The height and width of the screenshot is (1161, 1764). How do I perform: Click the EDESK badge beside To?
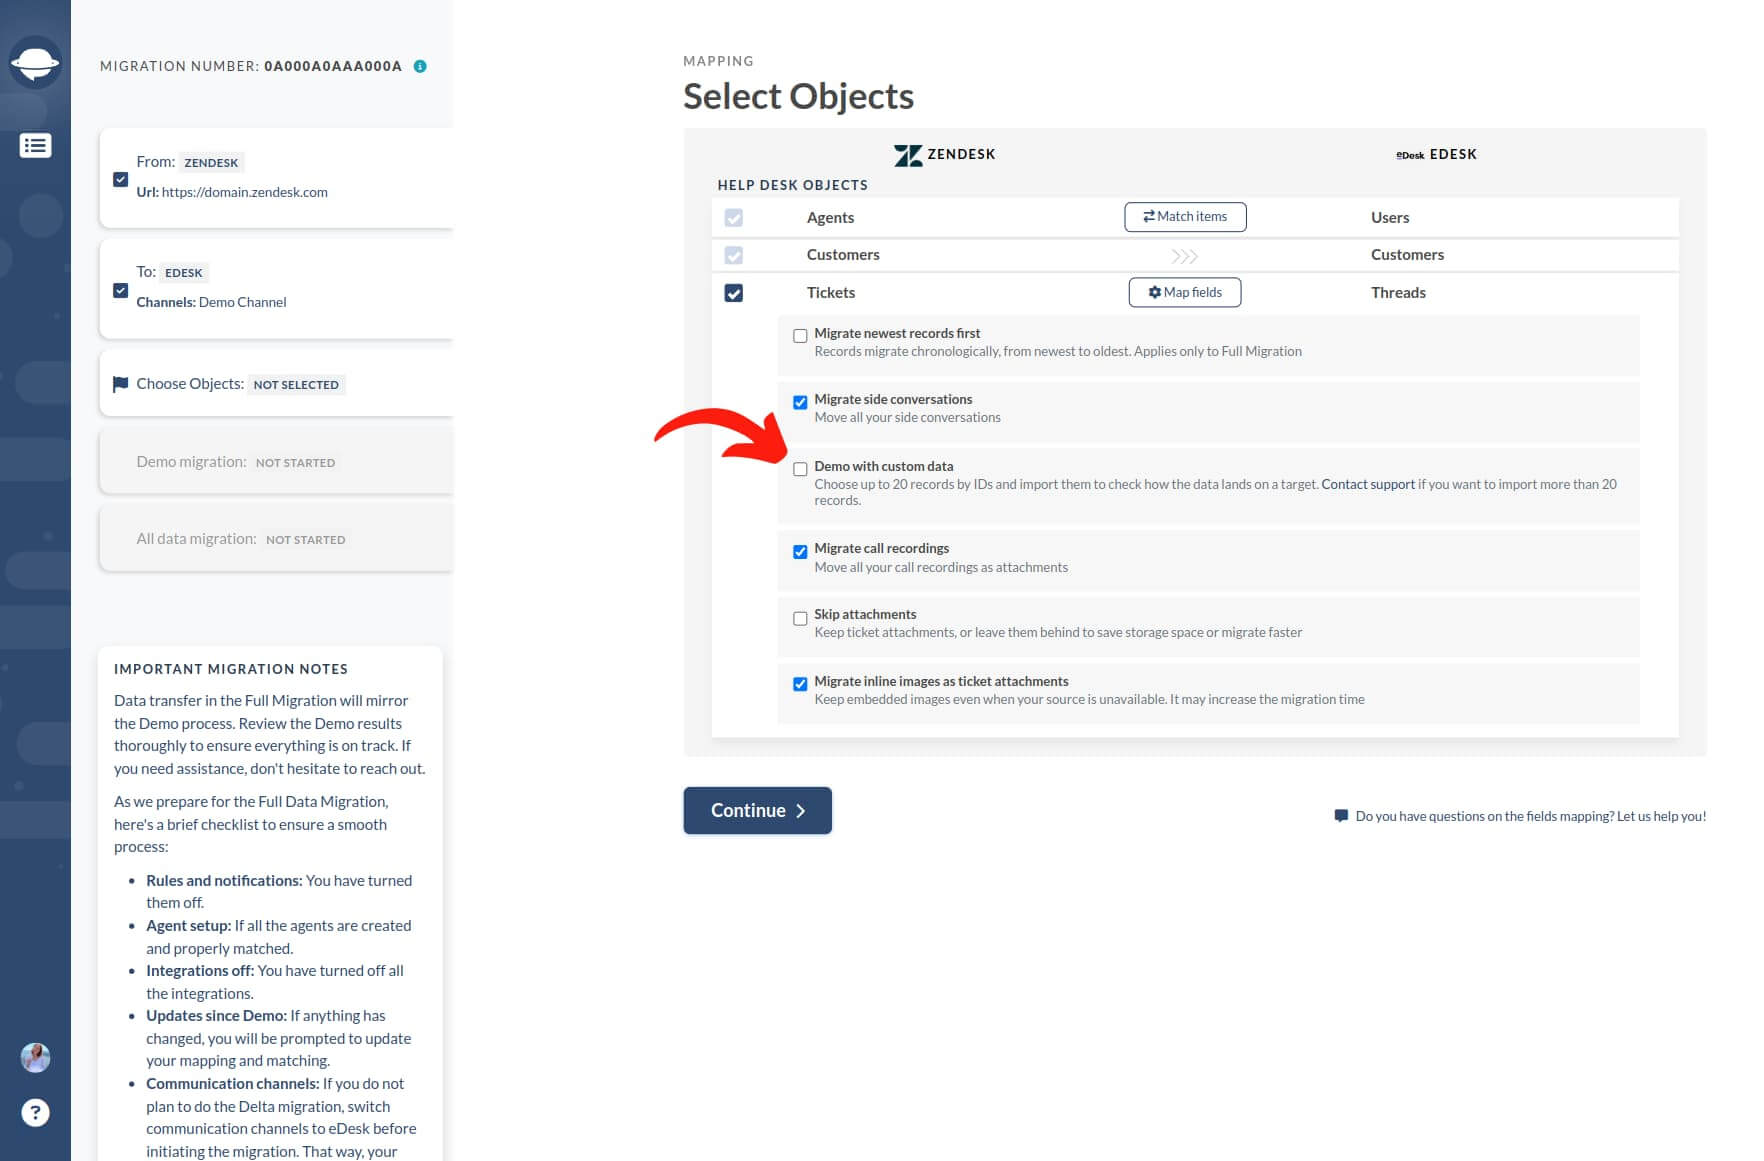pyautogui.click(x=184, y=273)
